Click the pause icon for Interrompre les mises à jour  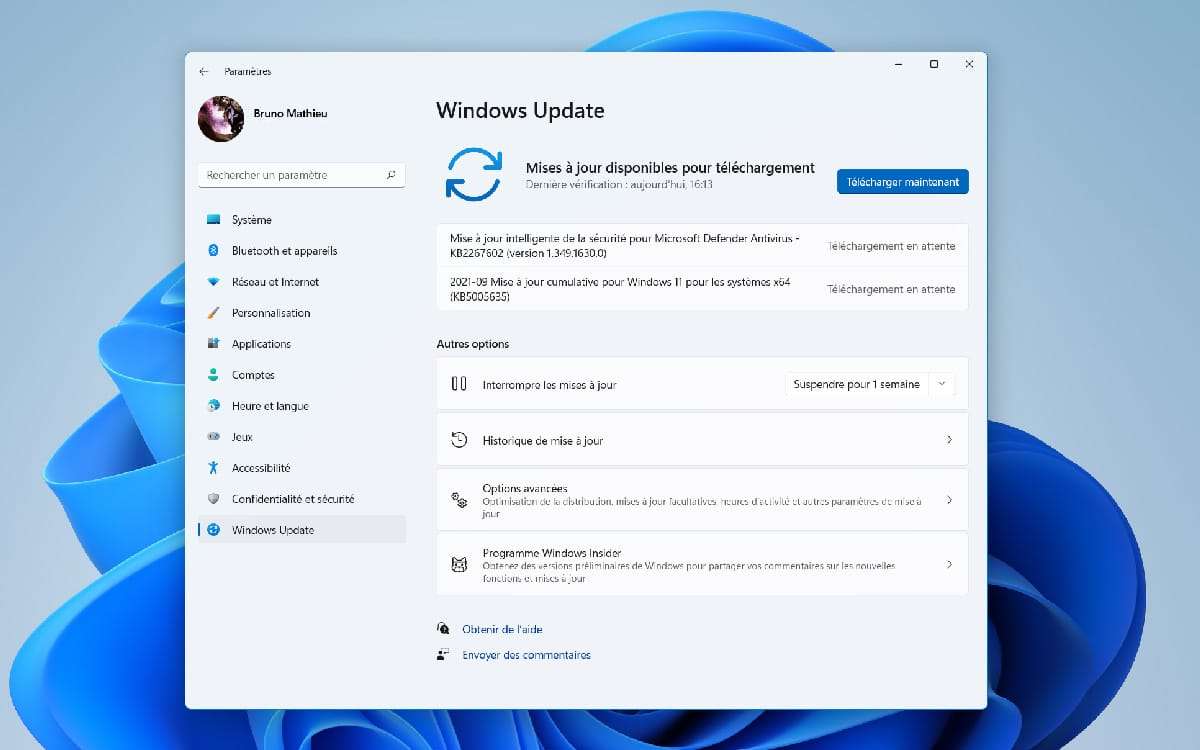point(459,384)
